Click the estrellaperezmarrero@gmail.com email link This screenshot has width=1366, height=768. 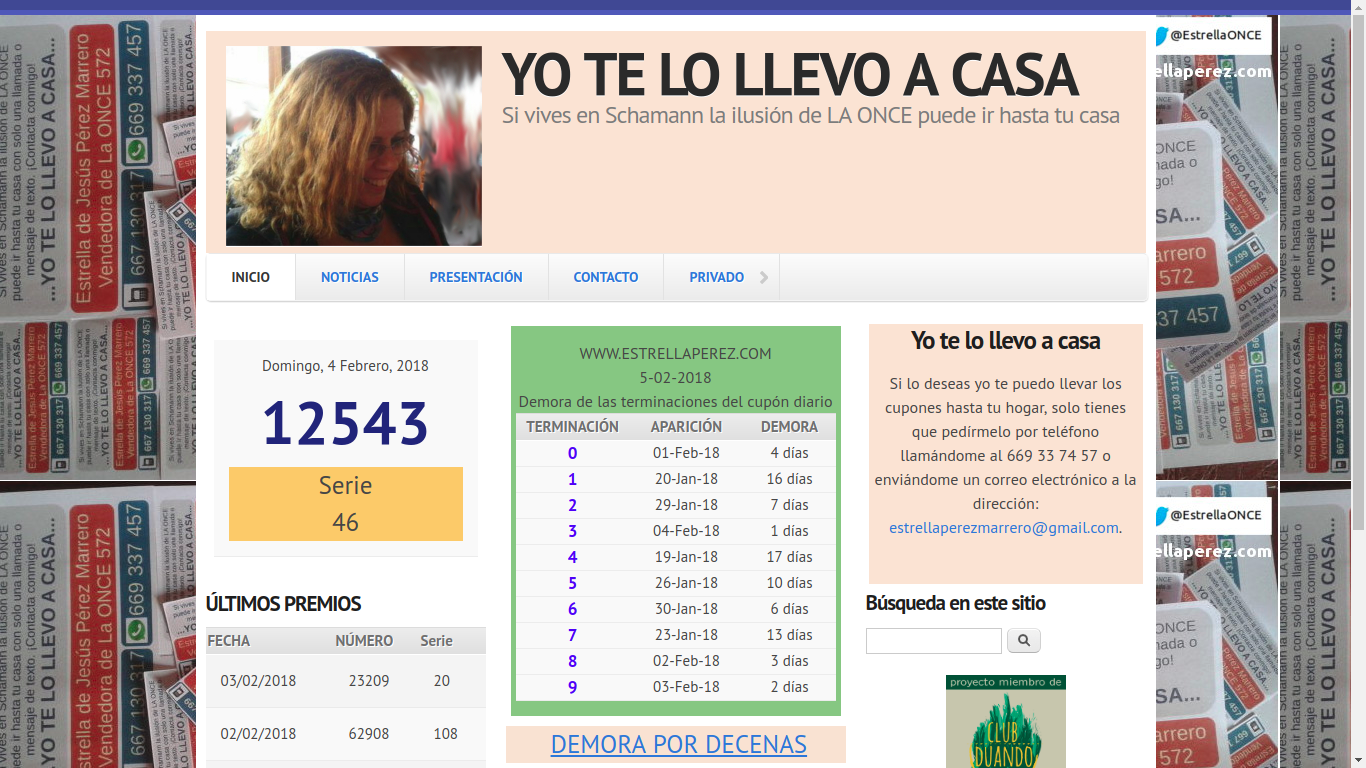[1003, 528]
